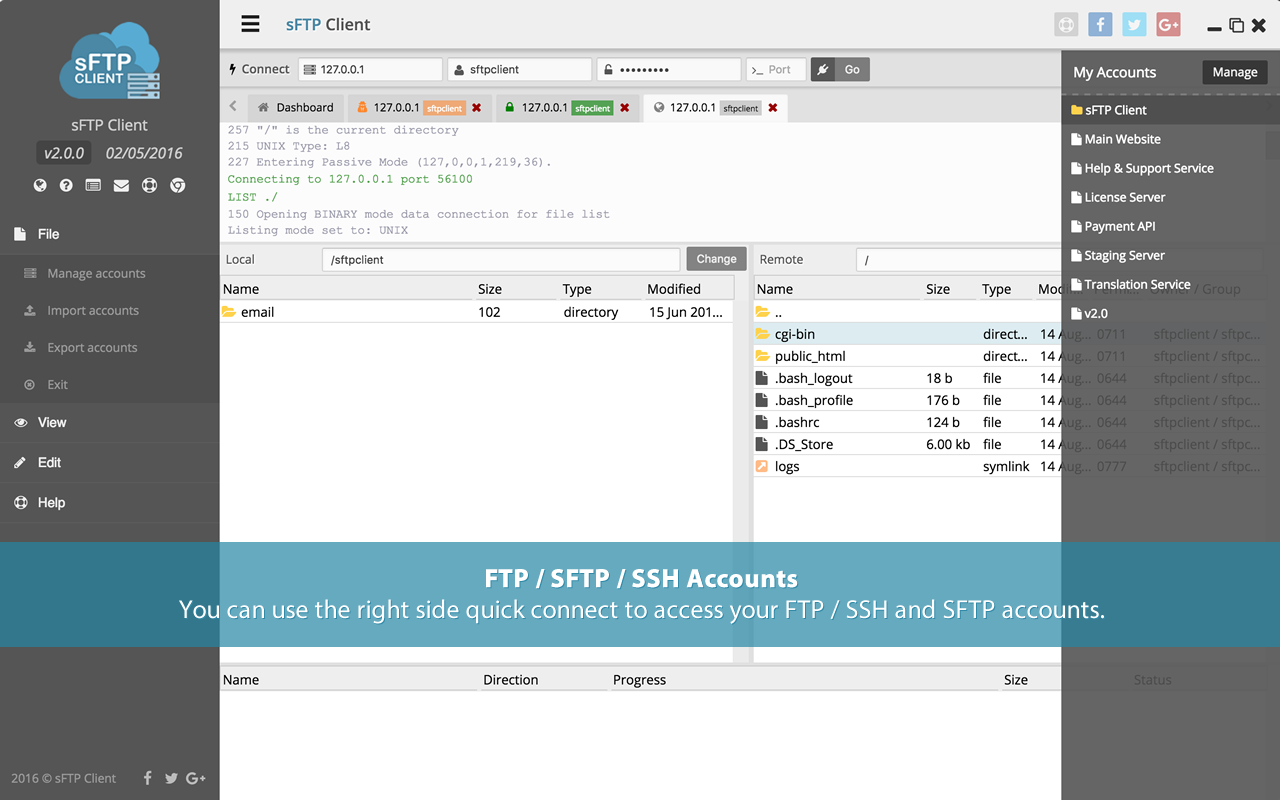Click the local path field /sftpclient
This screenshot has width=1280, height=800.
501,259
